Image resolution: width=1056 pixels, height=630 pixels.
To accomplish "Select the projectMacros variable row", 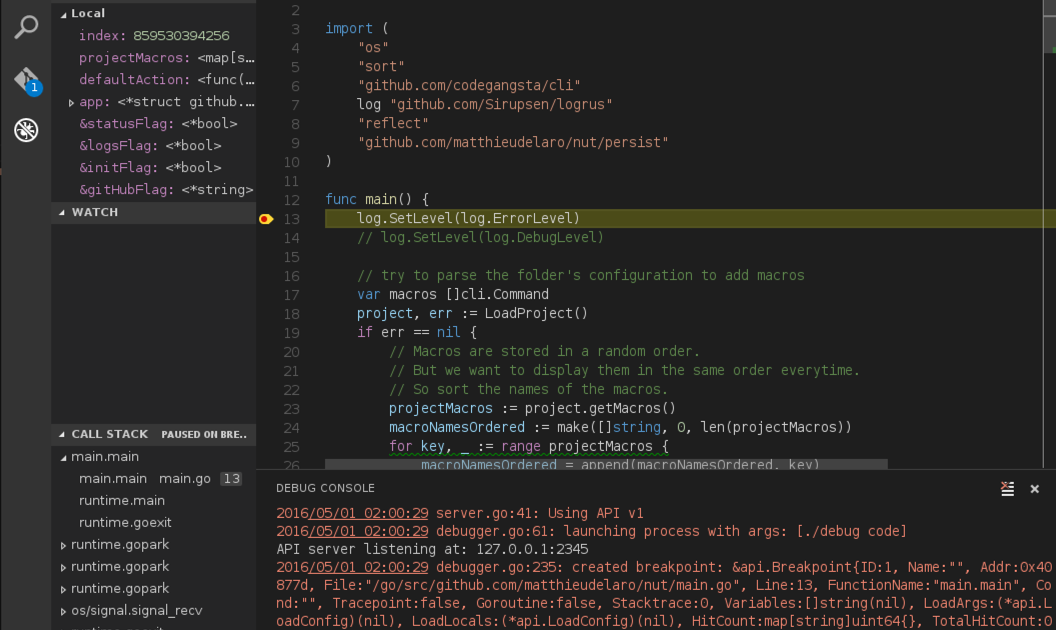I will click(154, 58).
